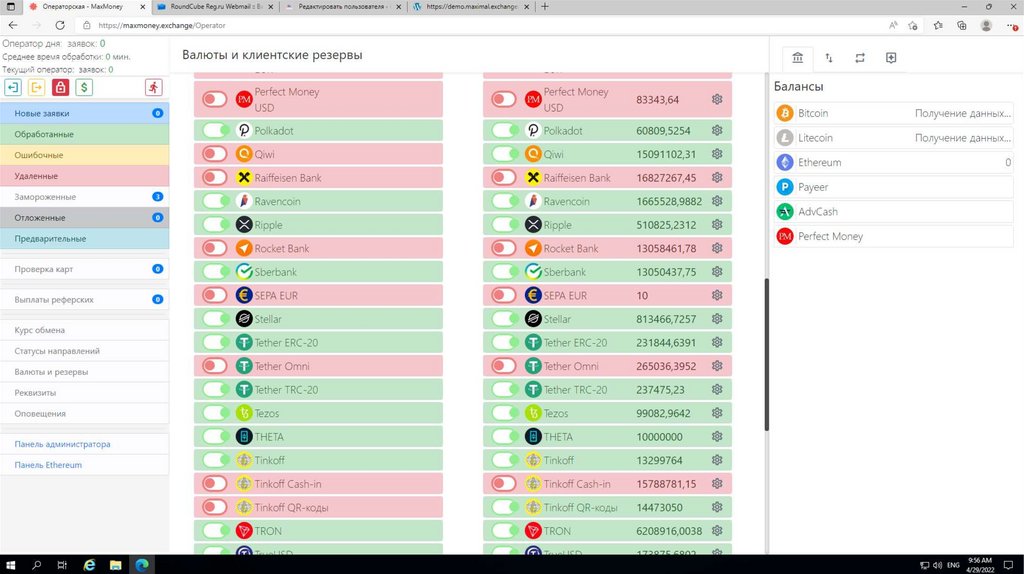Click the red running man icon
This screenshot has height=574, width=1024.
click(x=153, y=88)
